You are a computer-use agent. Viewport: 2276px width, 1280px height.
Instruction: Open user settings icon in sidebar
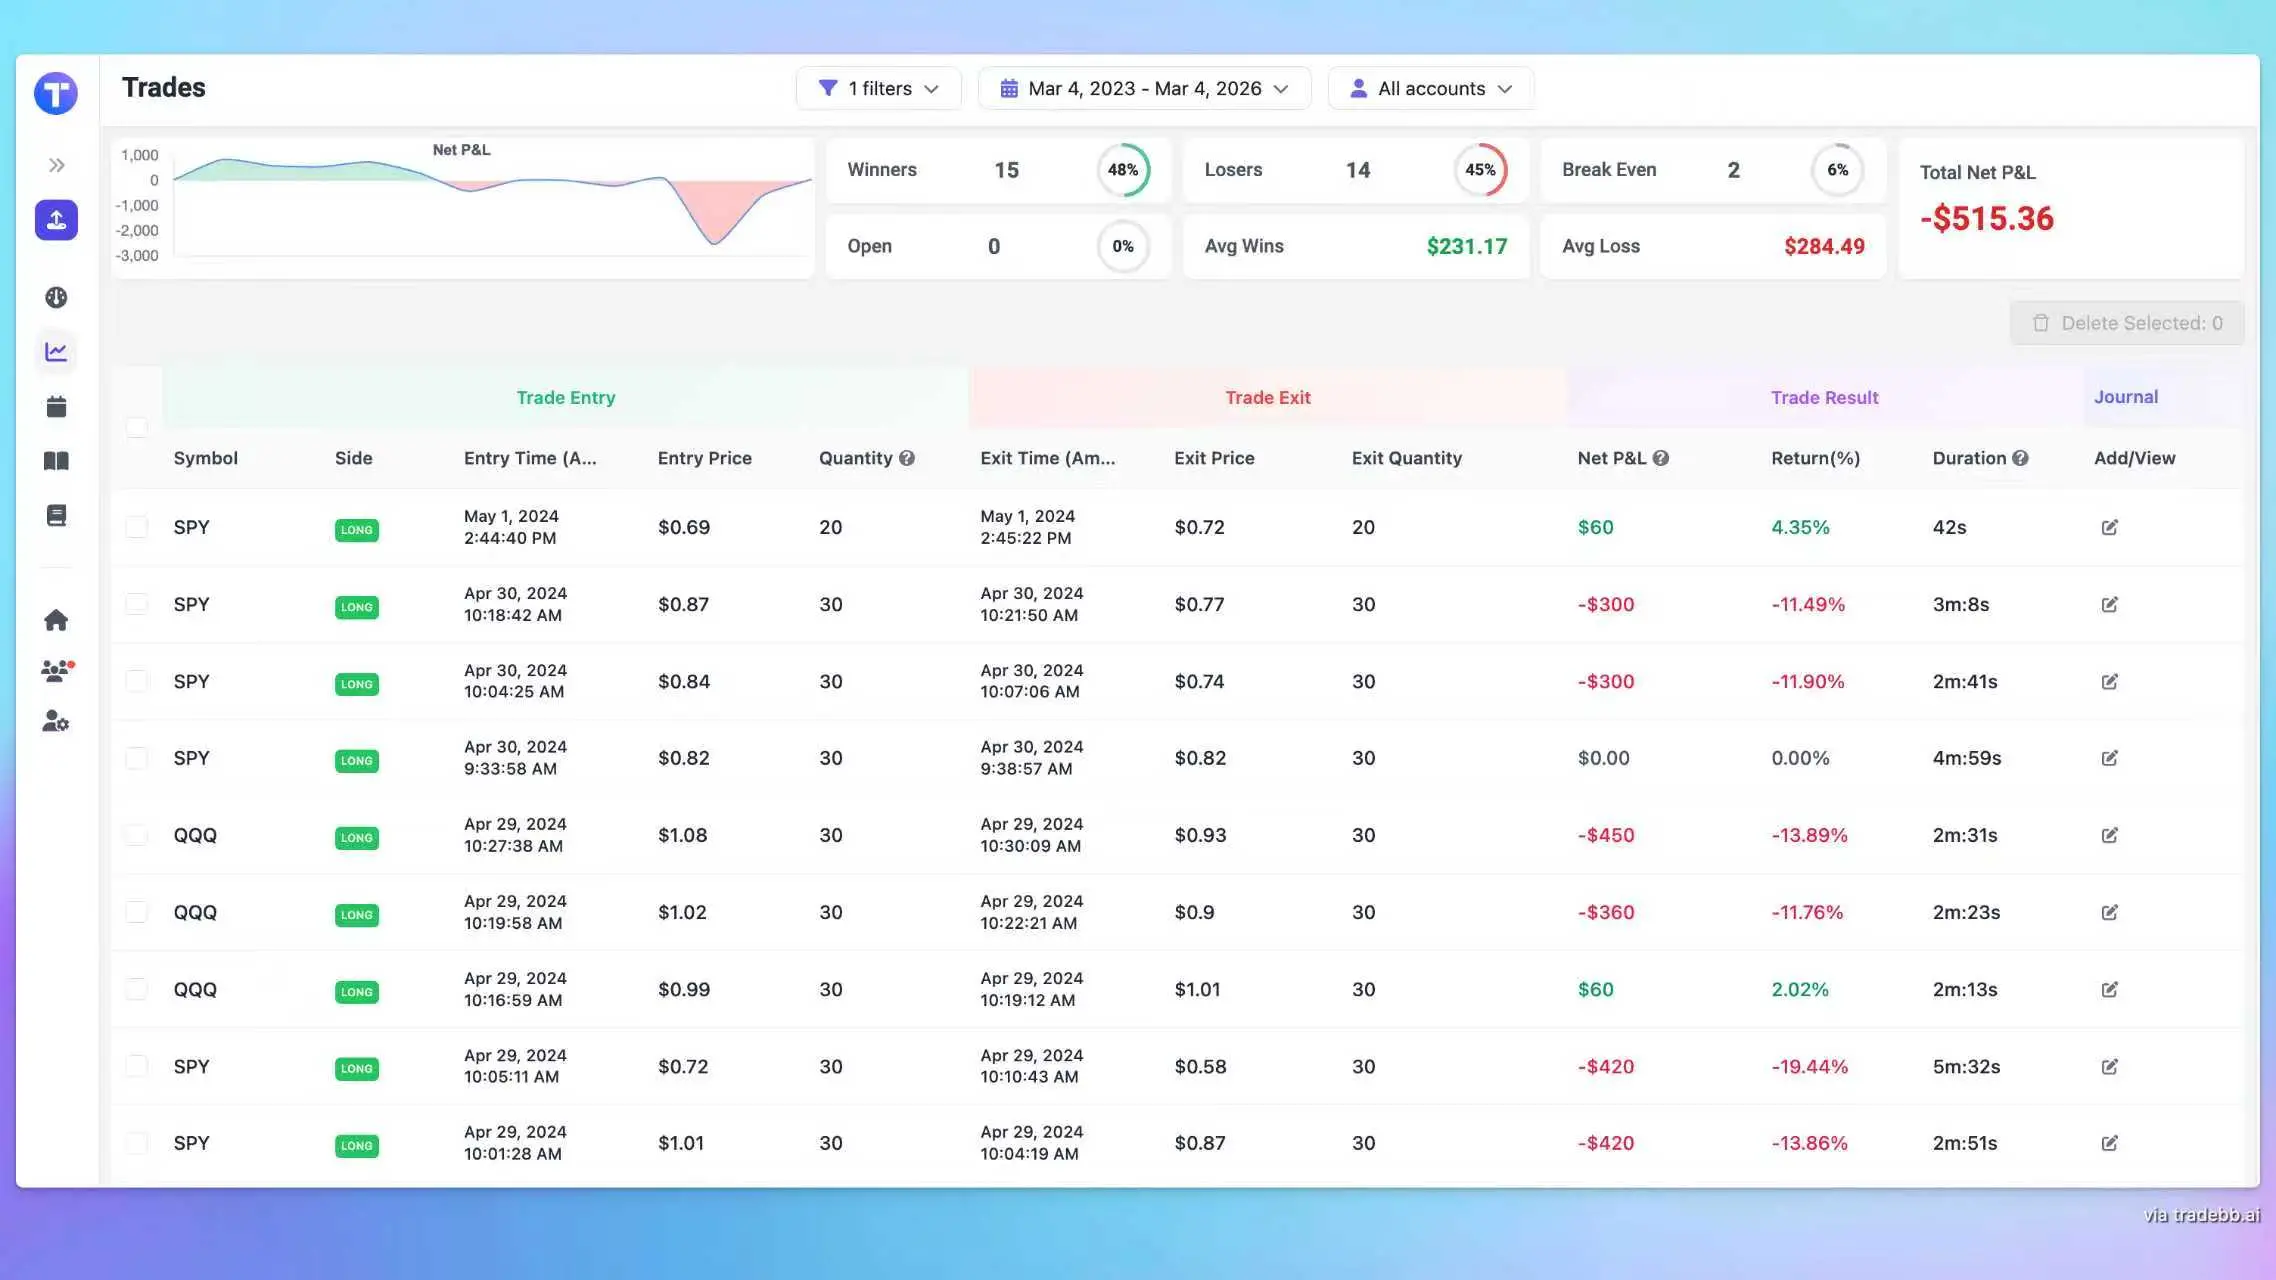(x=56, y=721)
